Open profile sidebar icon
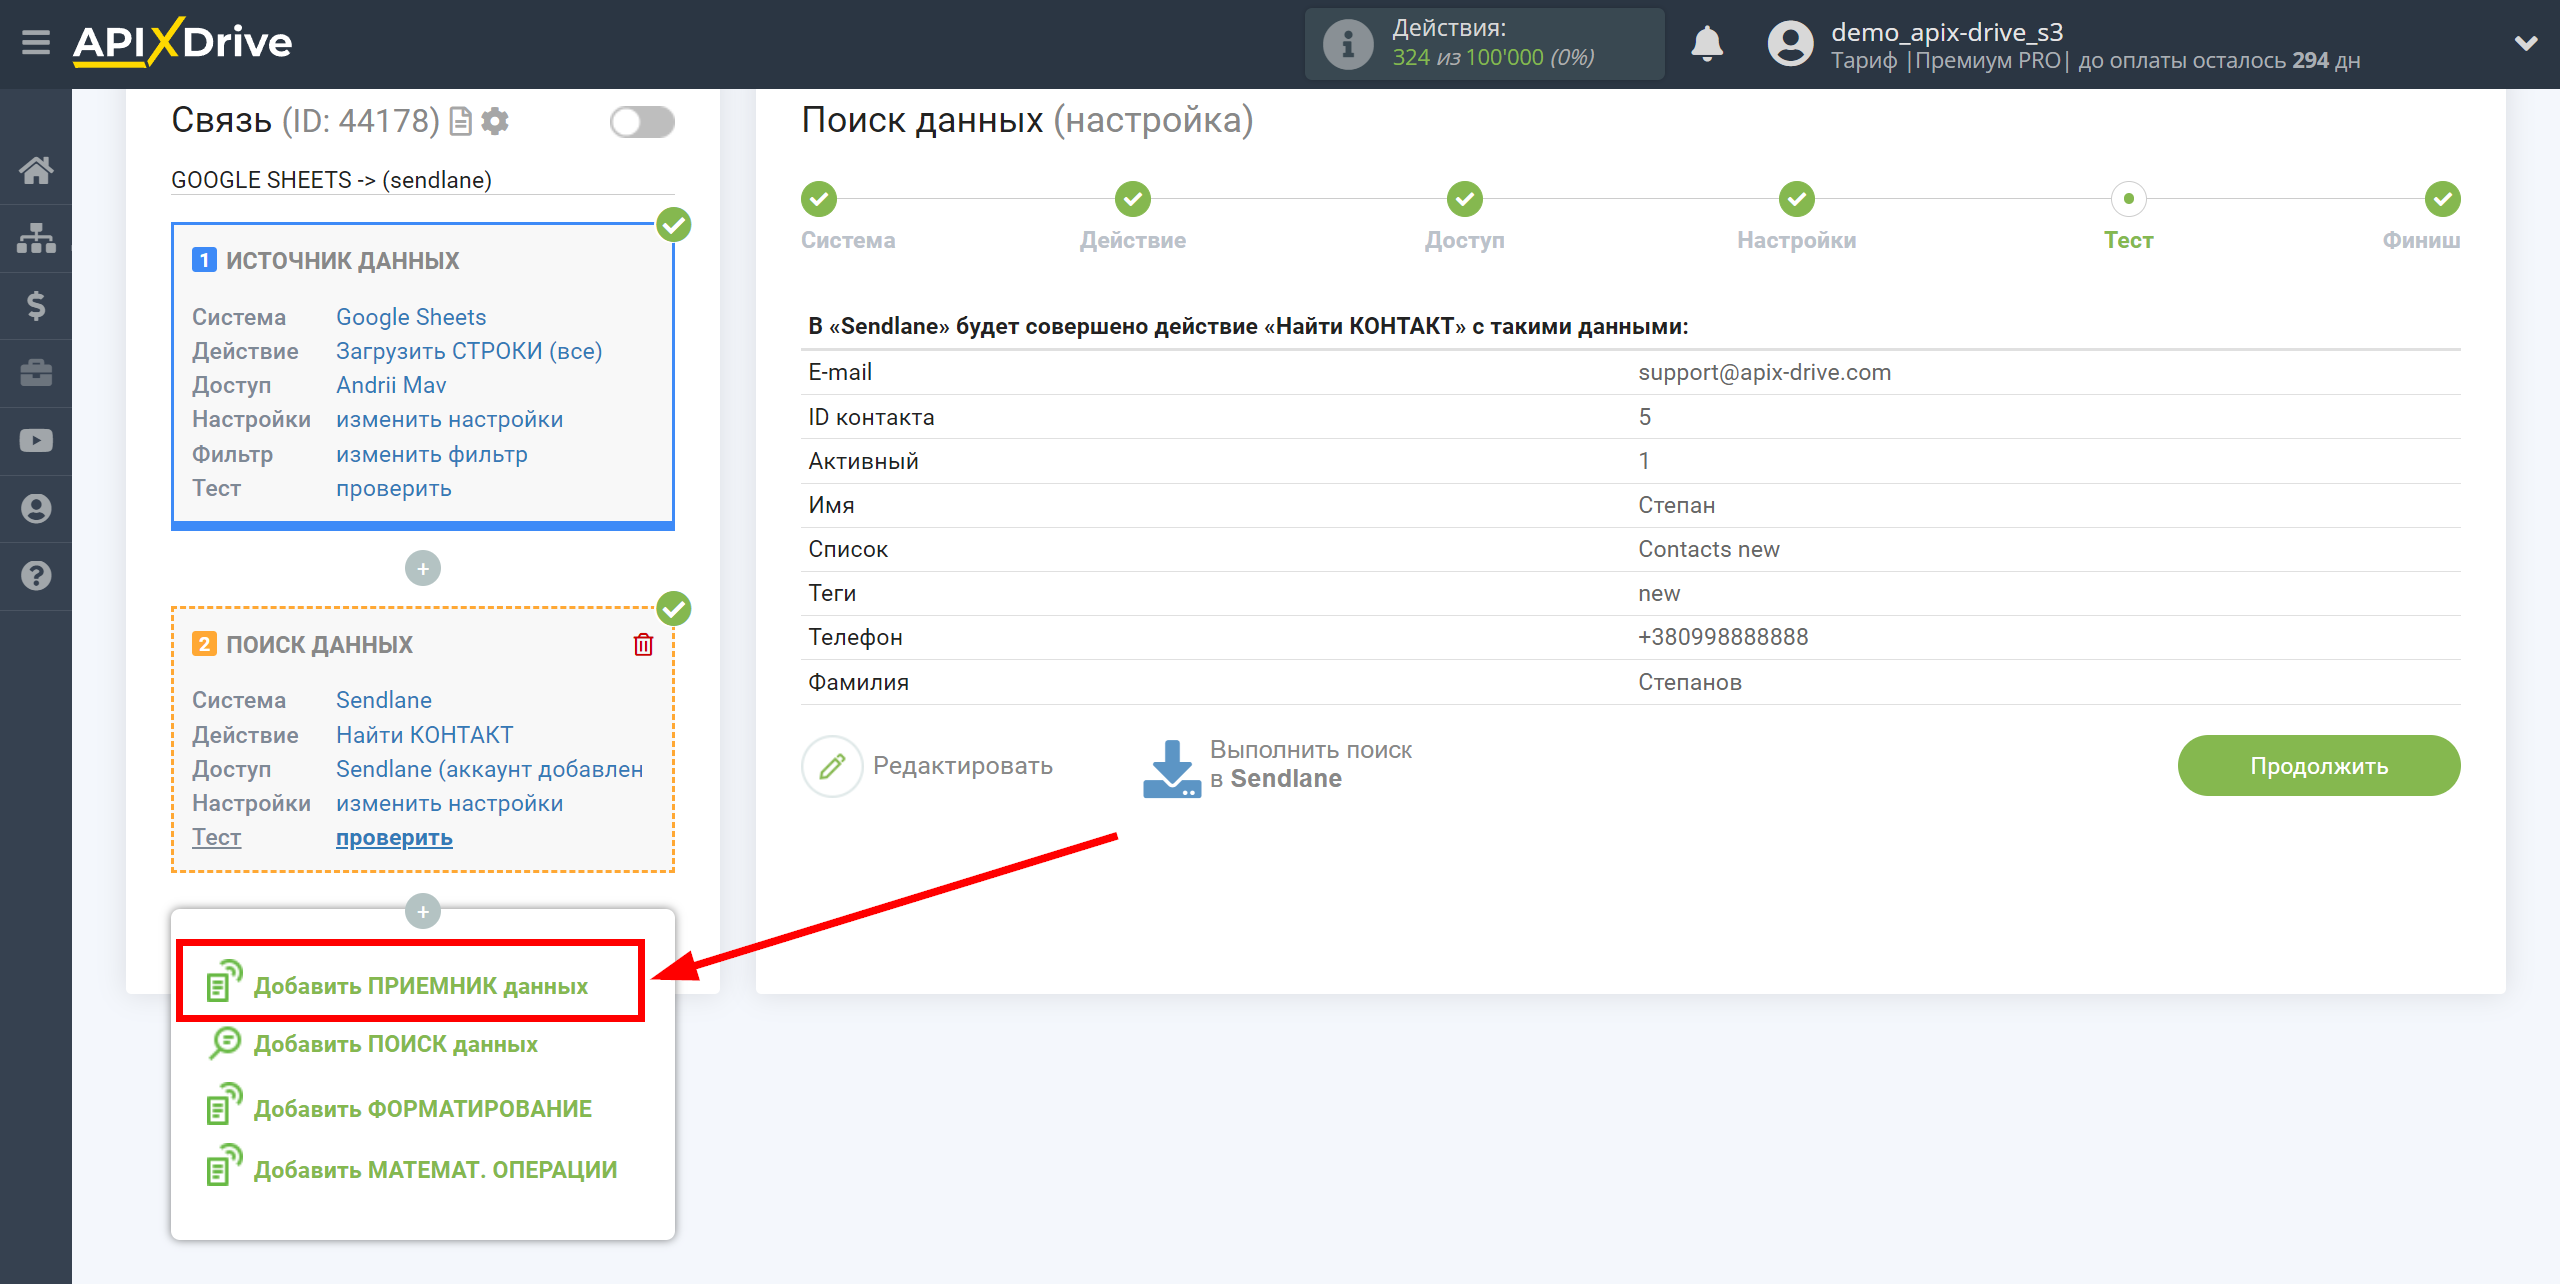This screenshot has width=2560, height=1284. (x=36, y=508)
